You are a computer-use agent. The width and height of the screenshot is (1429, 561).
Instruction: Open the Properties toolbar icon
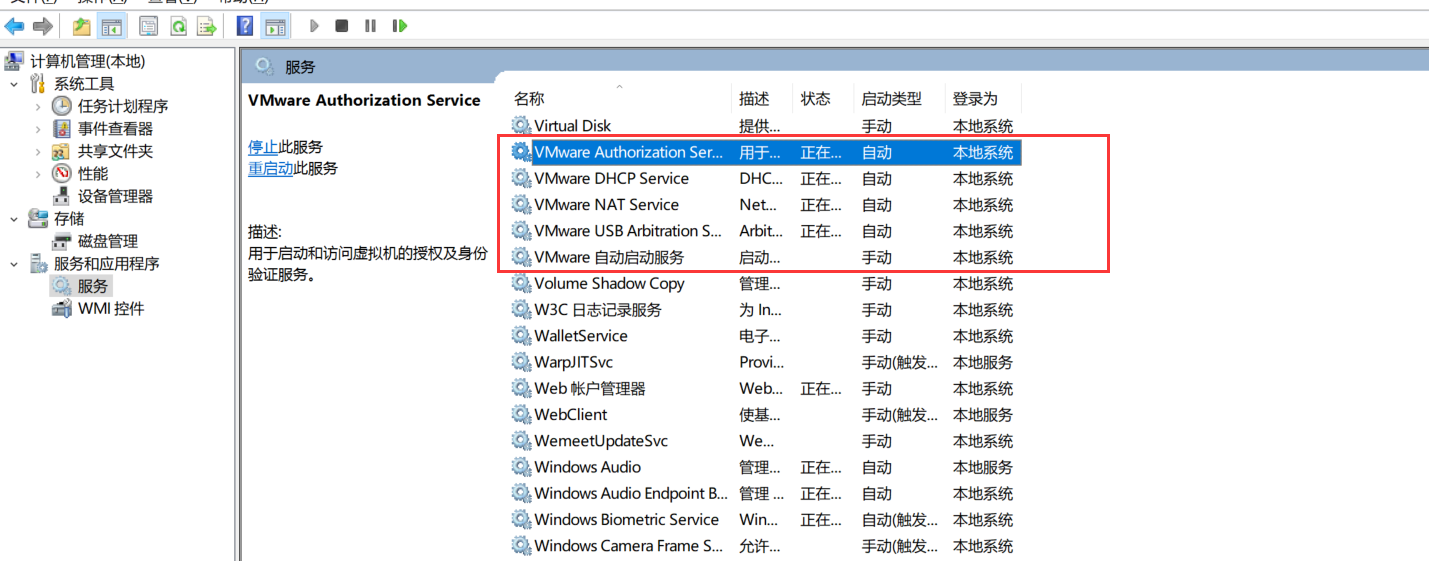coord(149,26)
